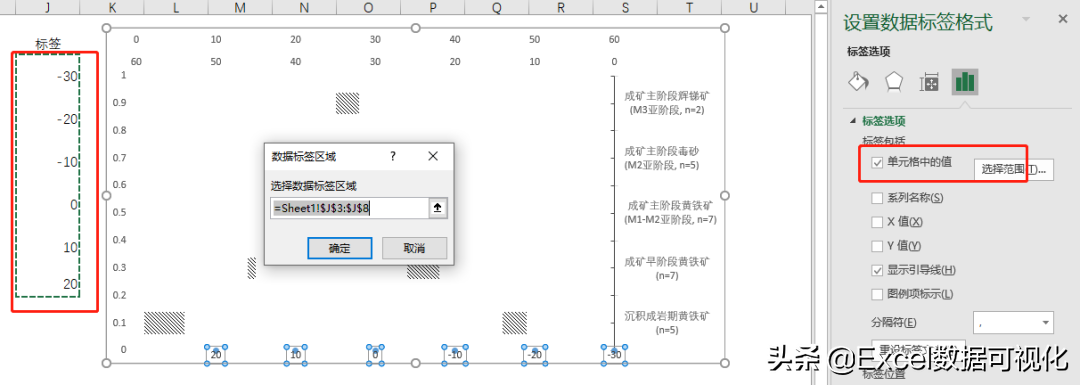The image size is (1080, 385).
Task: Click the chart data label -10 at bottom
Action: tap(455, 355)
